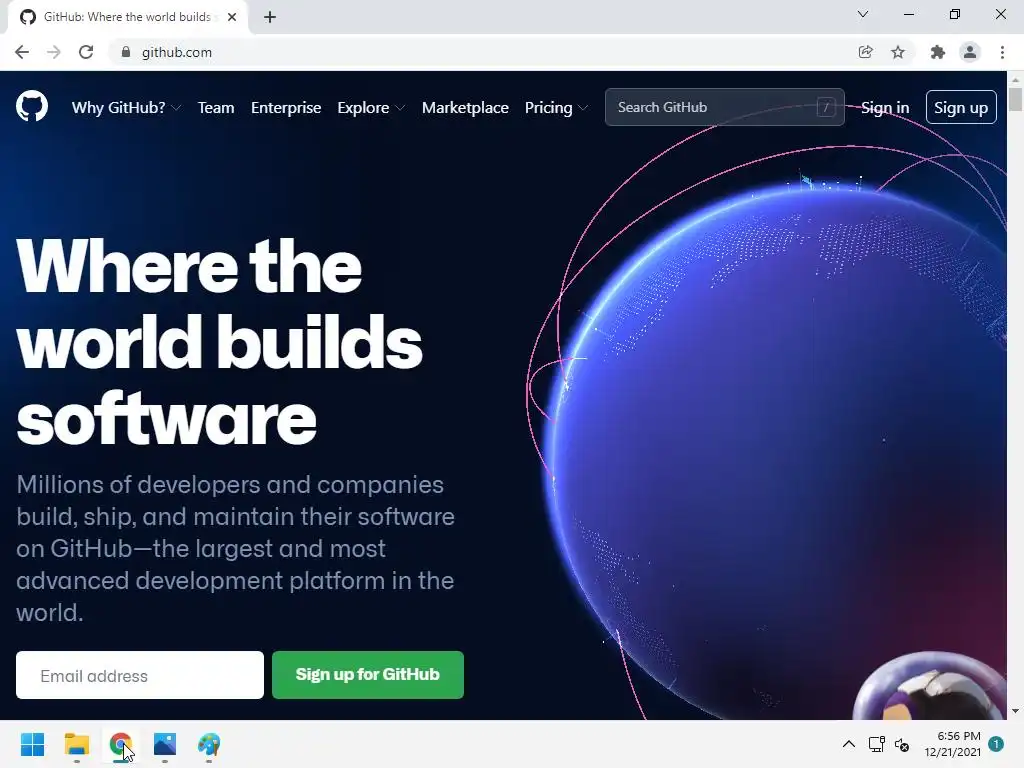View site lock information icon
This screenshot has height=768, width=1024.
coord(126,52)
